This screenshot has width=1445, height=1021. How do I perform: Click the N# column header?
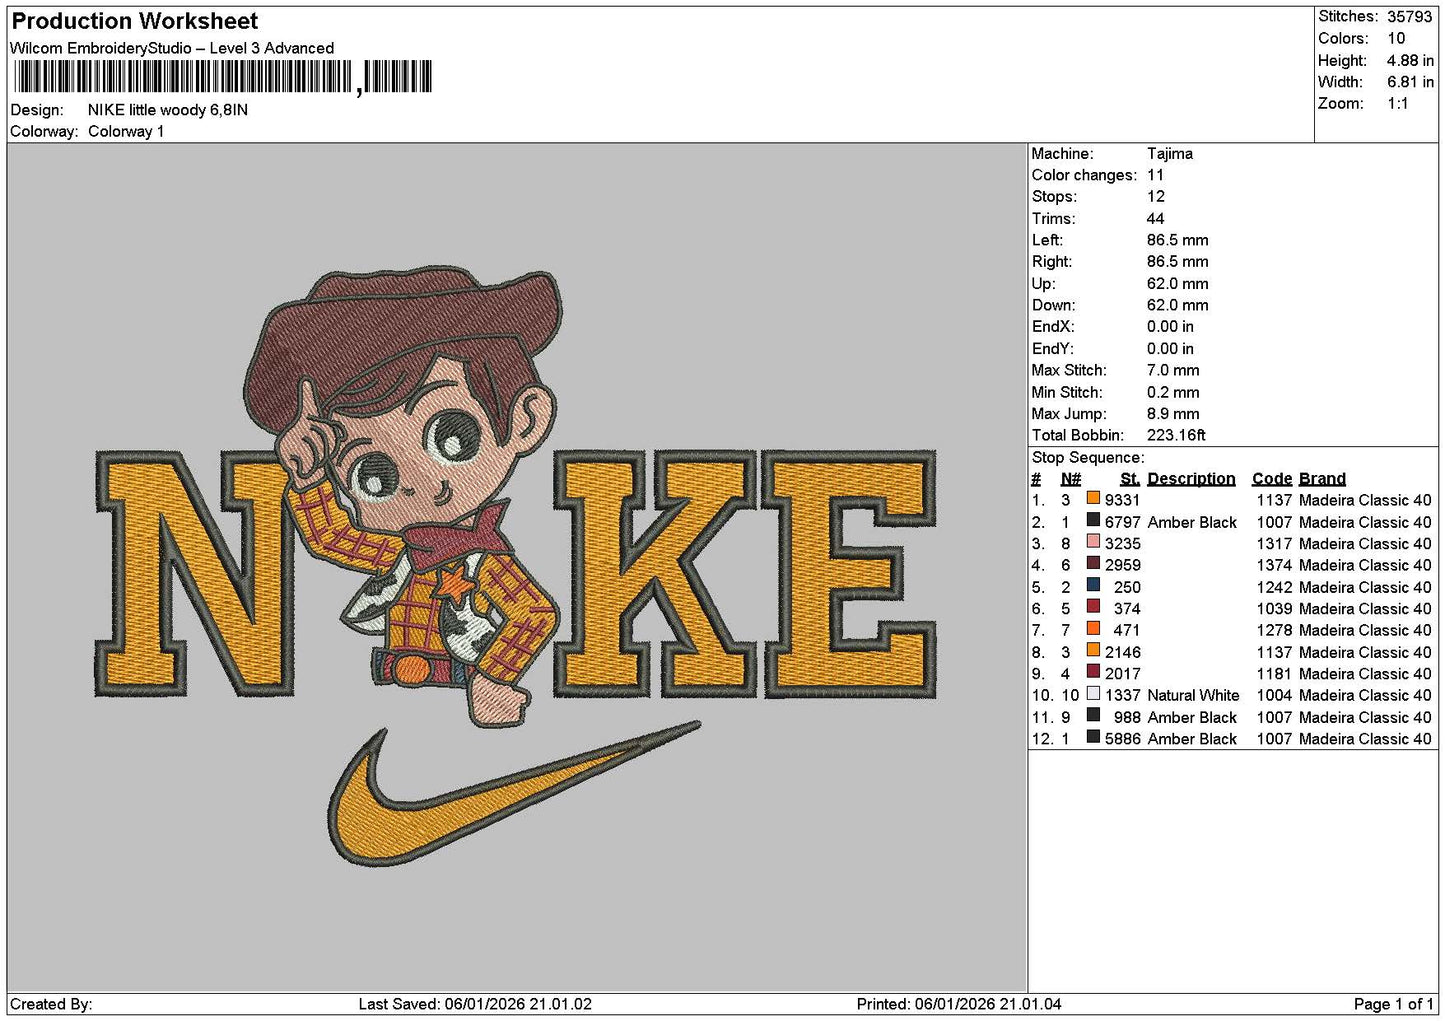[1070, 479]
